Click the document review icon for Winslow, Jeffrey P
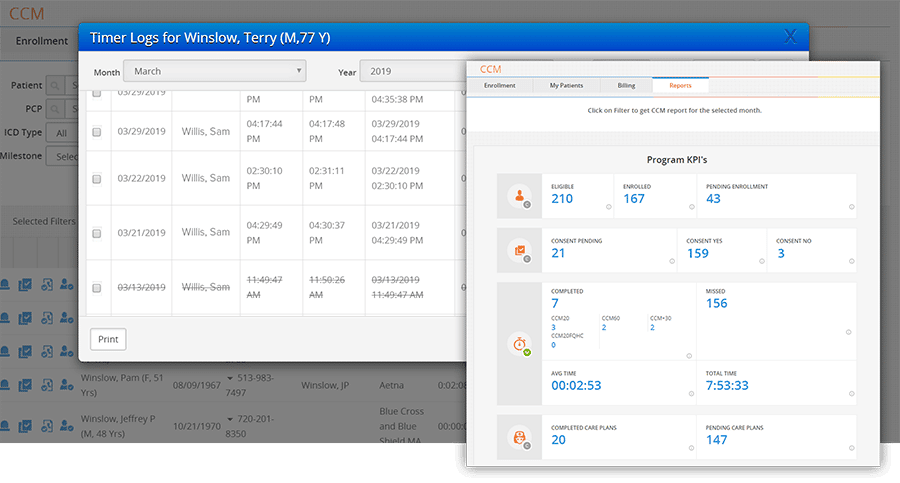 [46, 426]
